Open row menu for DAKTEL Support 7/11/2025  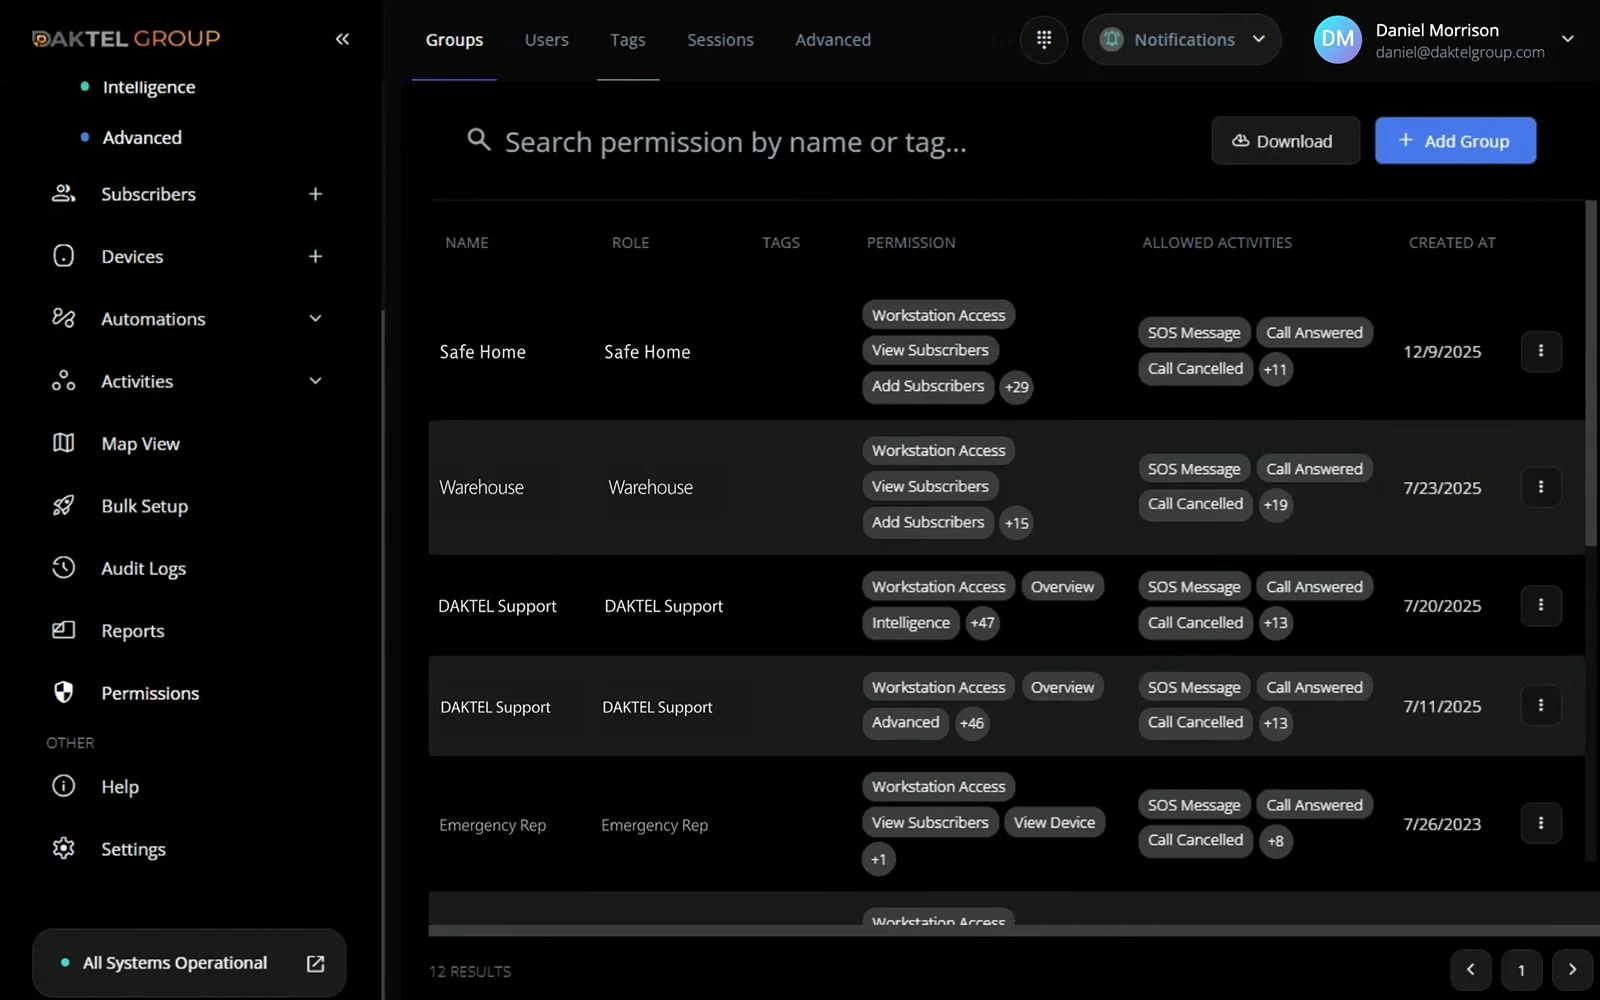[1541, 706]
